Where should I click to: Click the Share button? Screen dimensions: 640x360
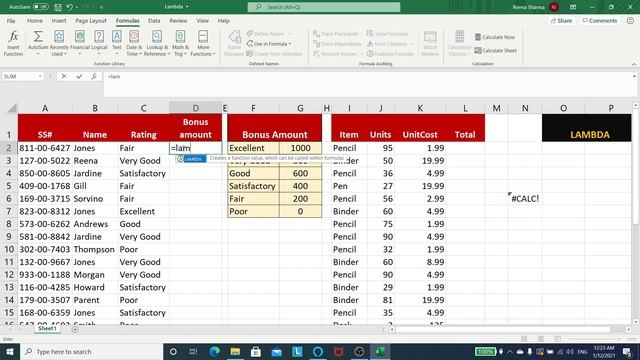[x=561, y=20]
